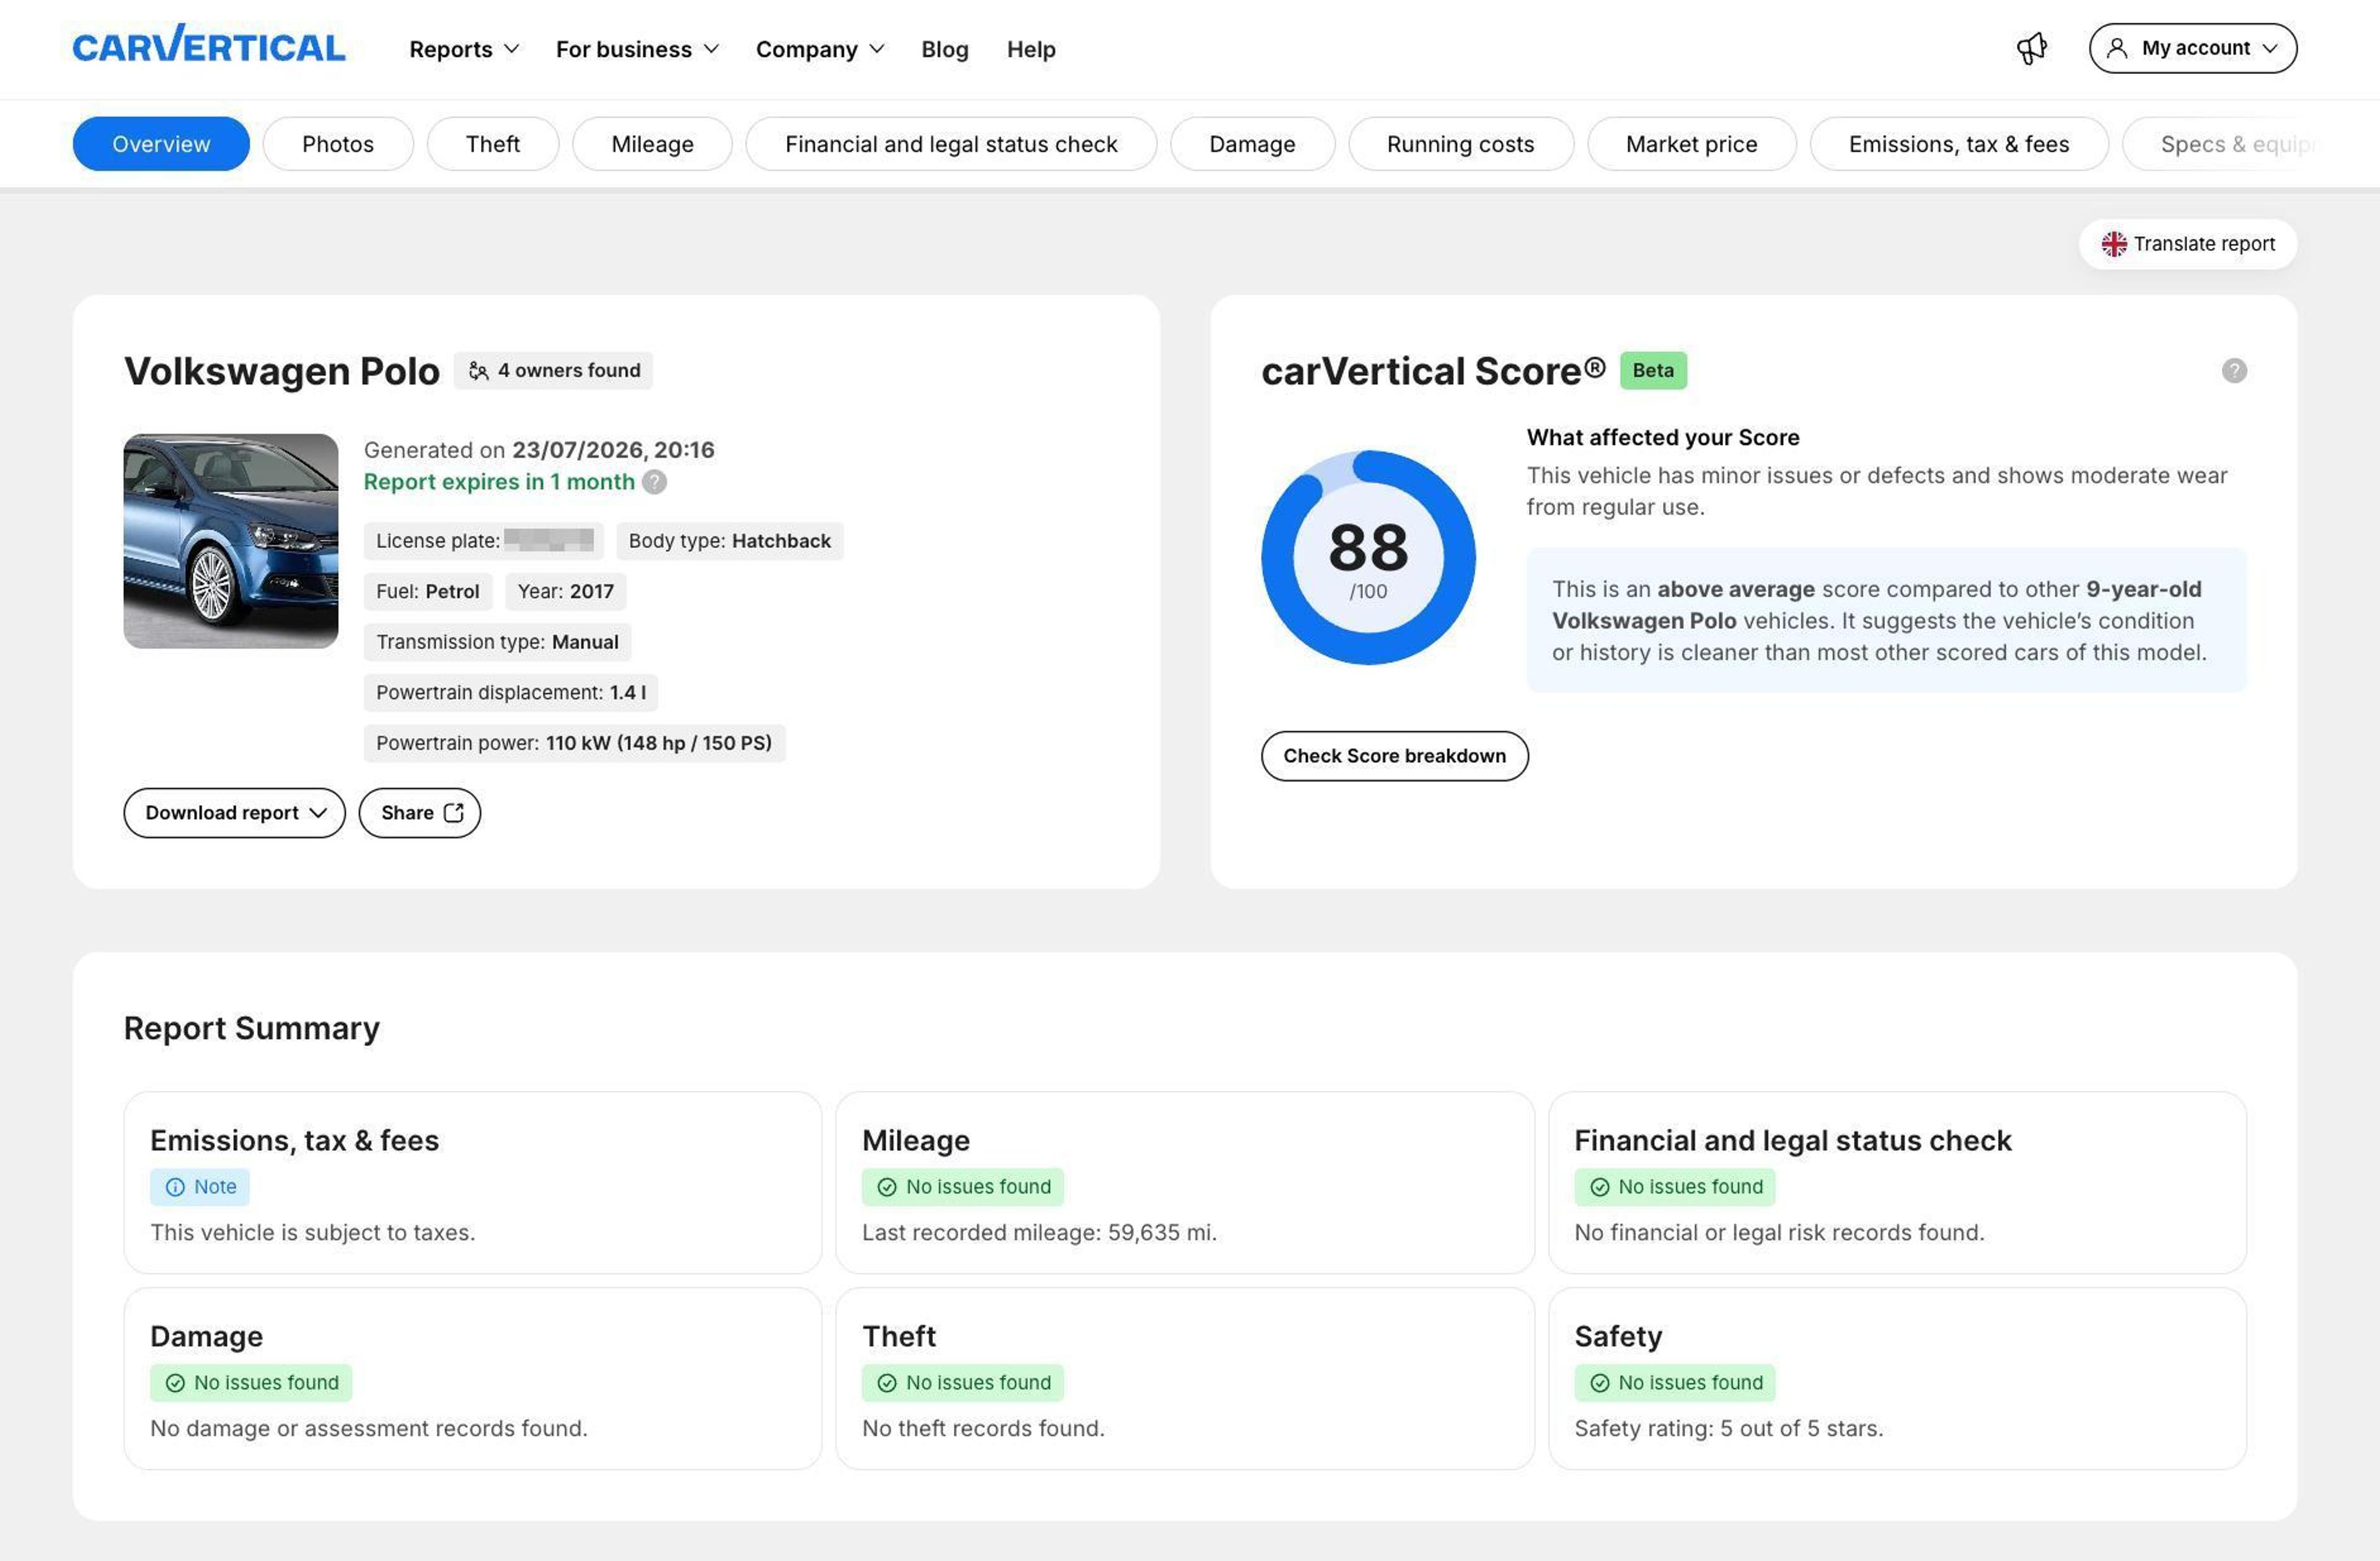
Task: Click the Translate report button
Action: [x=2188, y=244]
